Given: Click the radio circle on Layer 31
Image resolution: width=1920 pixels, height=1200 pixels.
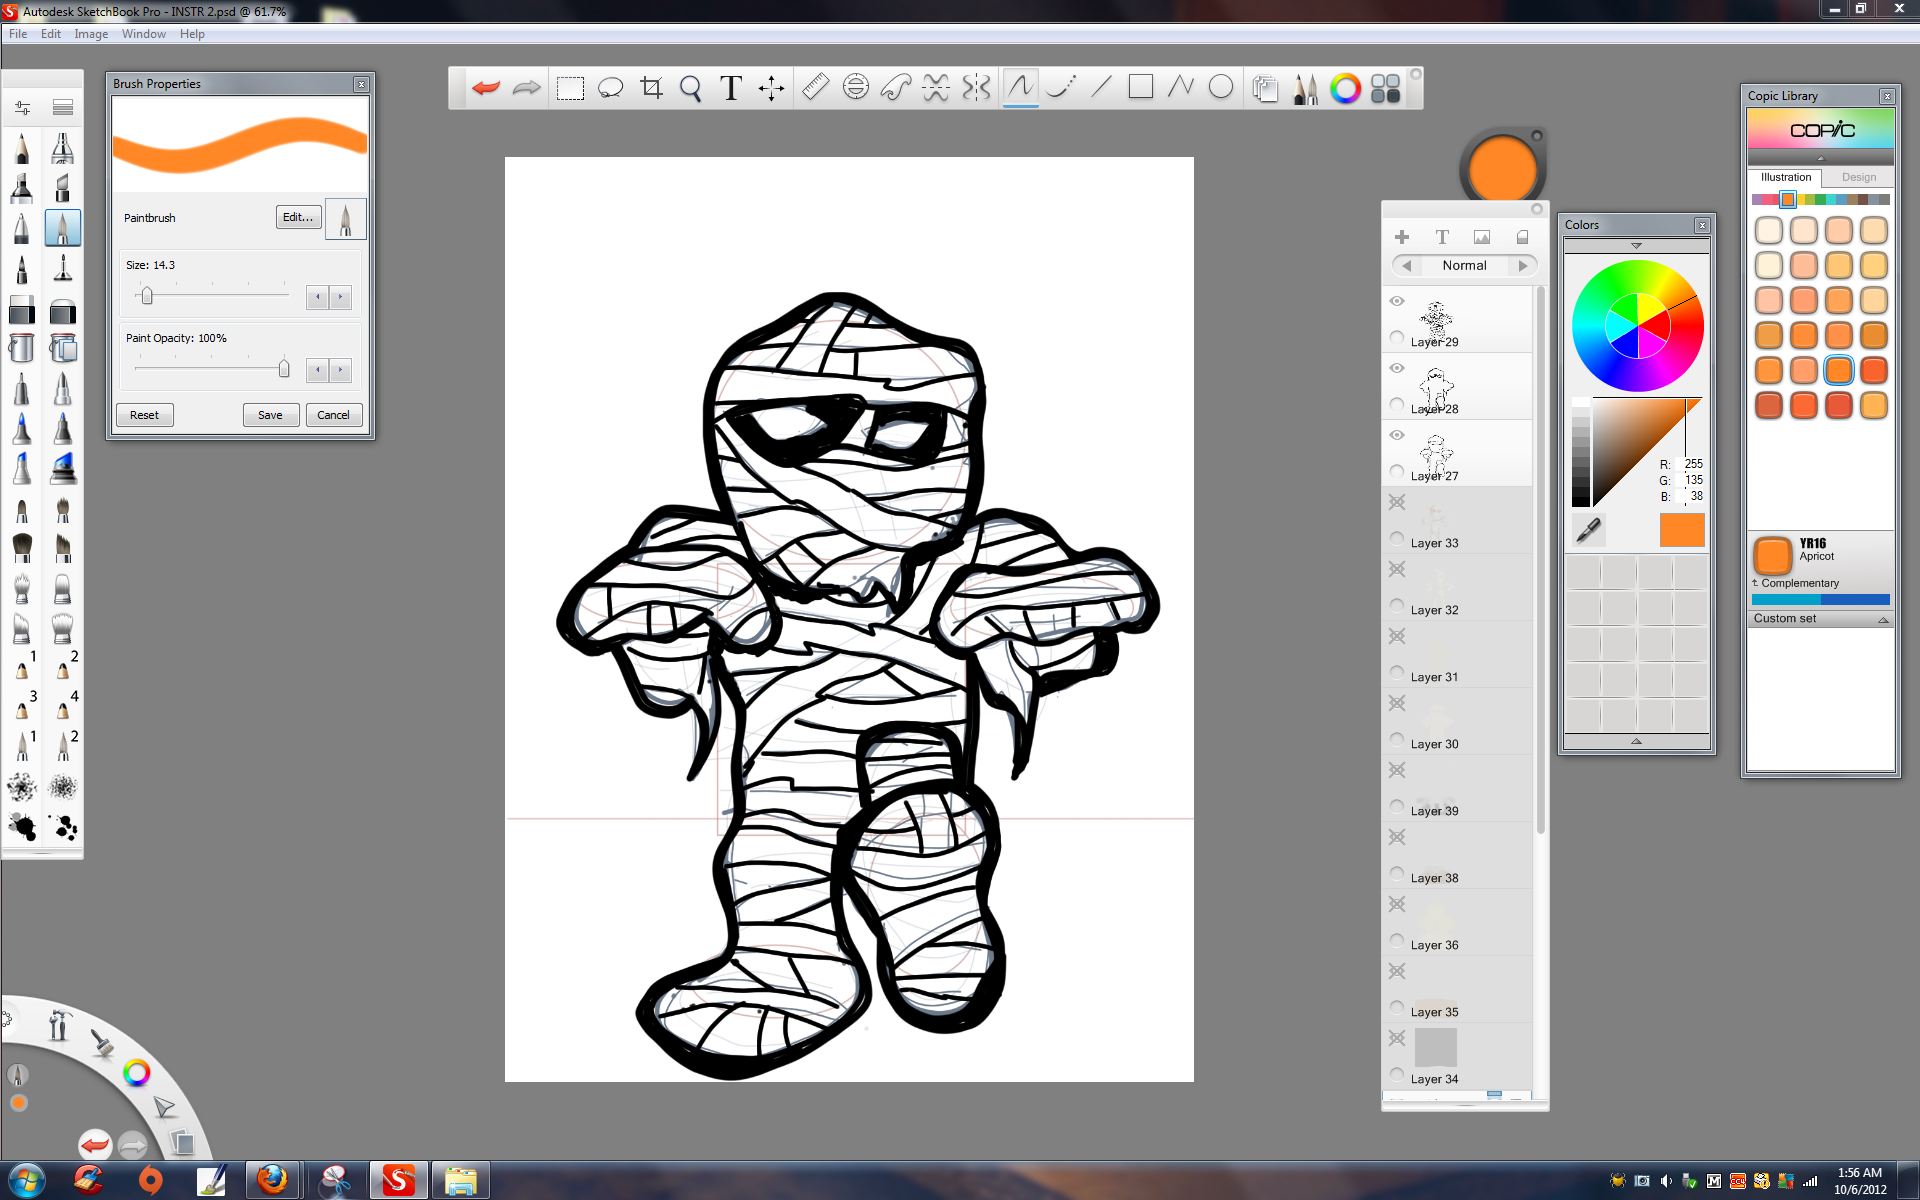Looking at the screenshot, I should coord(1397,673).
